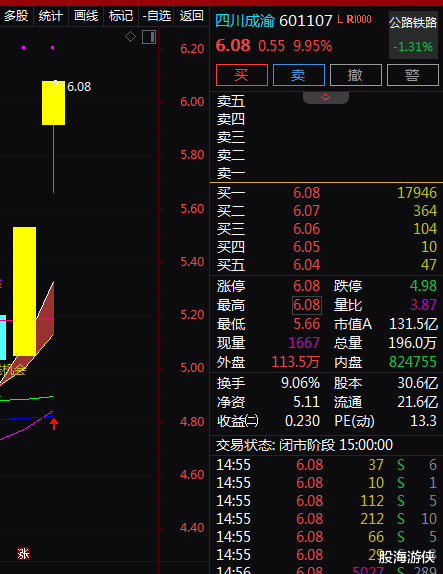Image resolution: width=443 pixels, height=574 pixels.
Task: Click the 市值A value 131.5亿
Action: [x=413, y=324]
